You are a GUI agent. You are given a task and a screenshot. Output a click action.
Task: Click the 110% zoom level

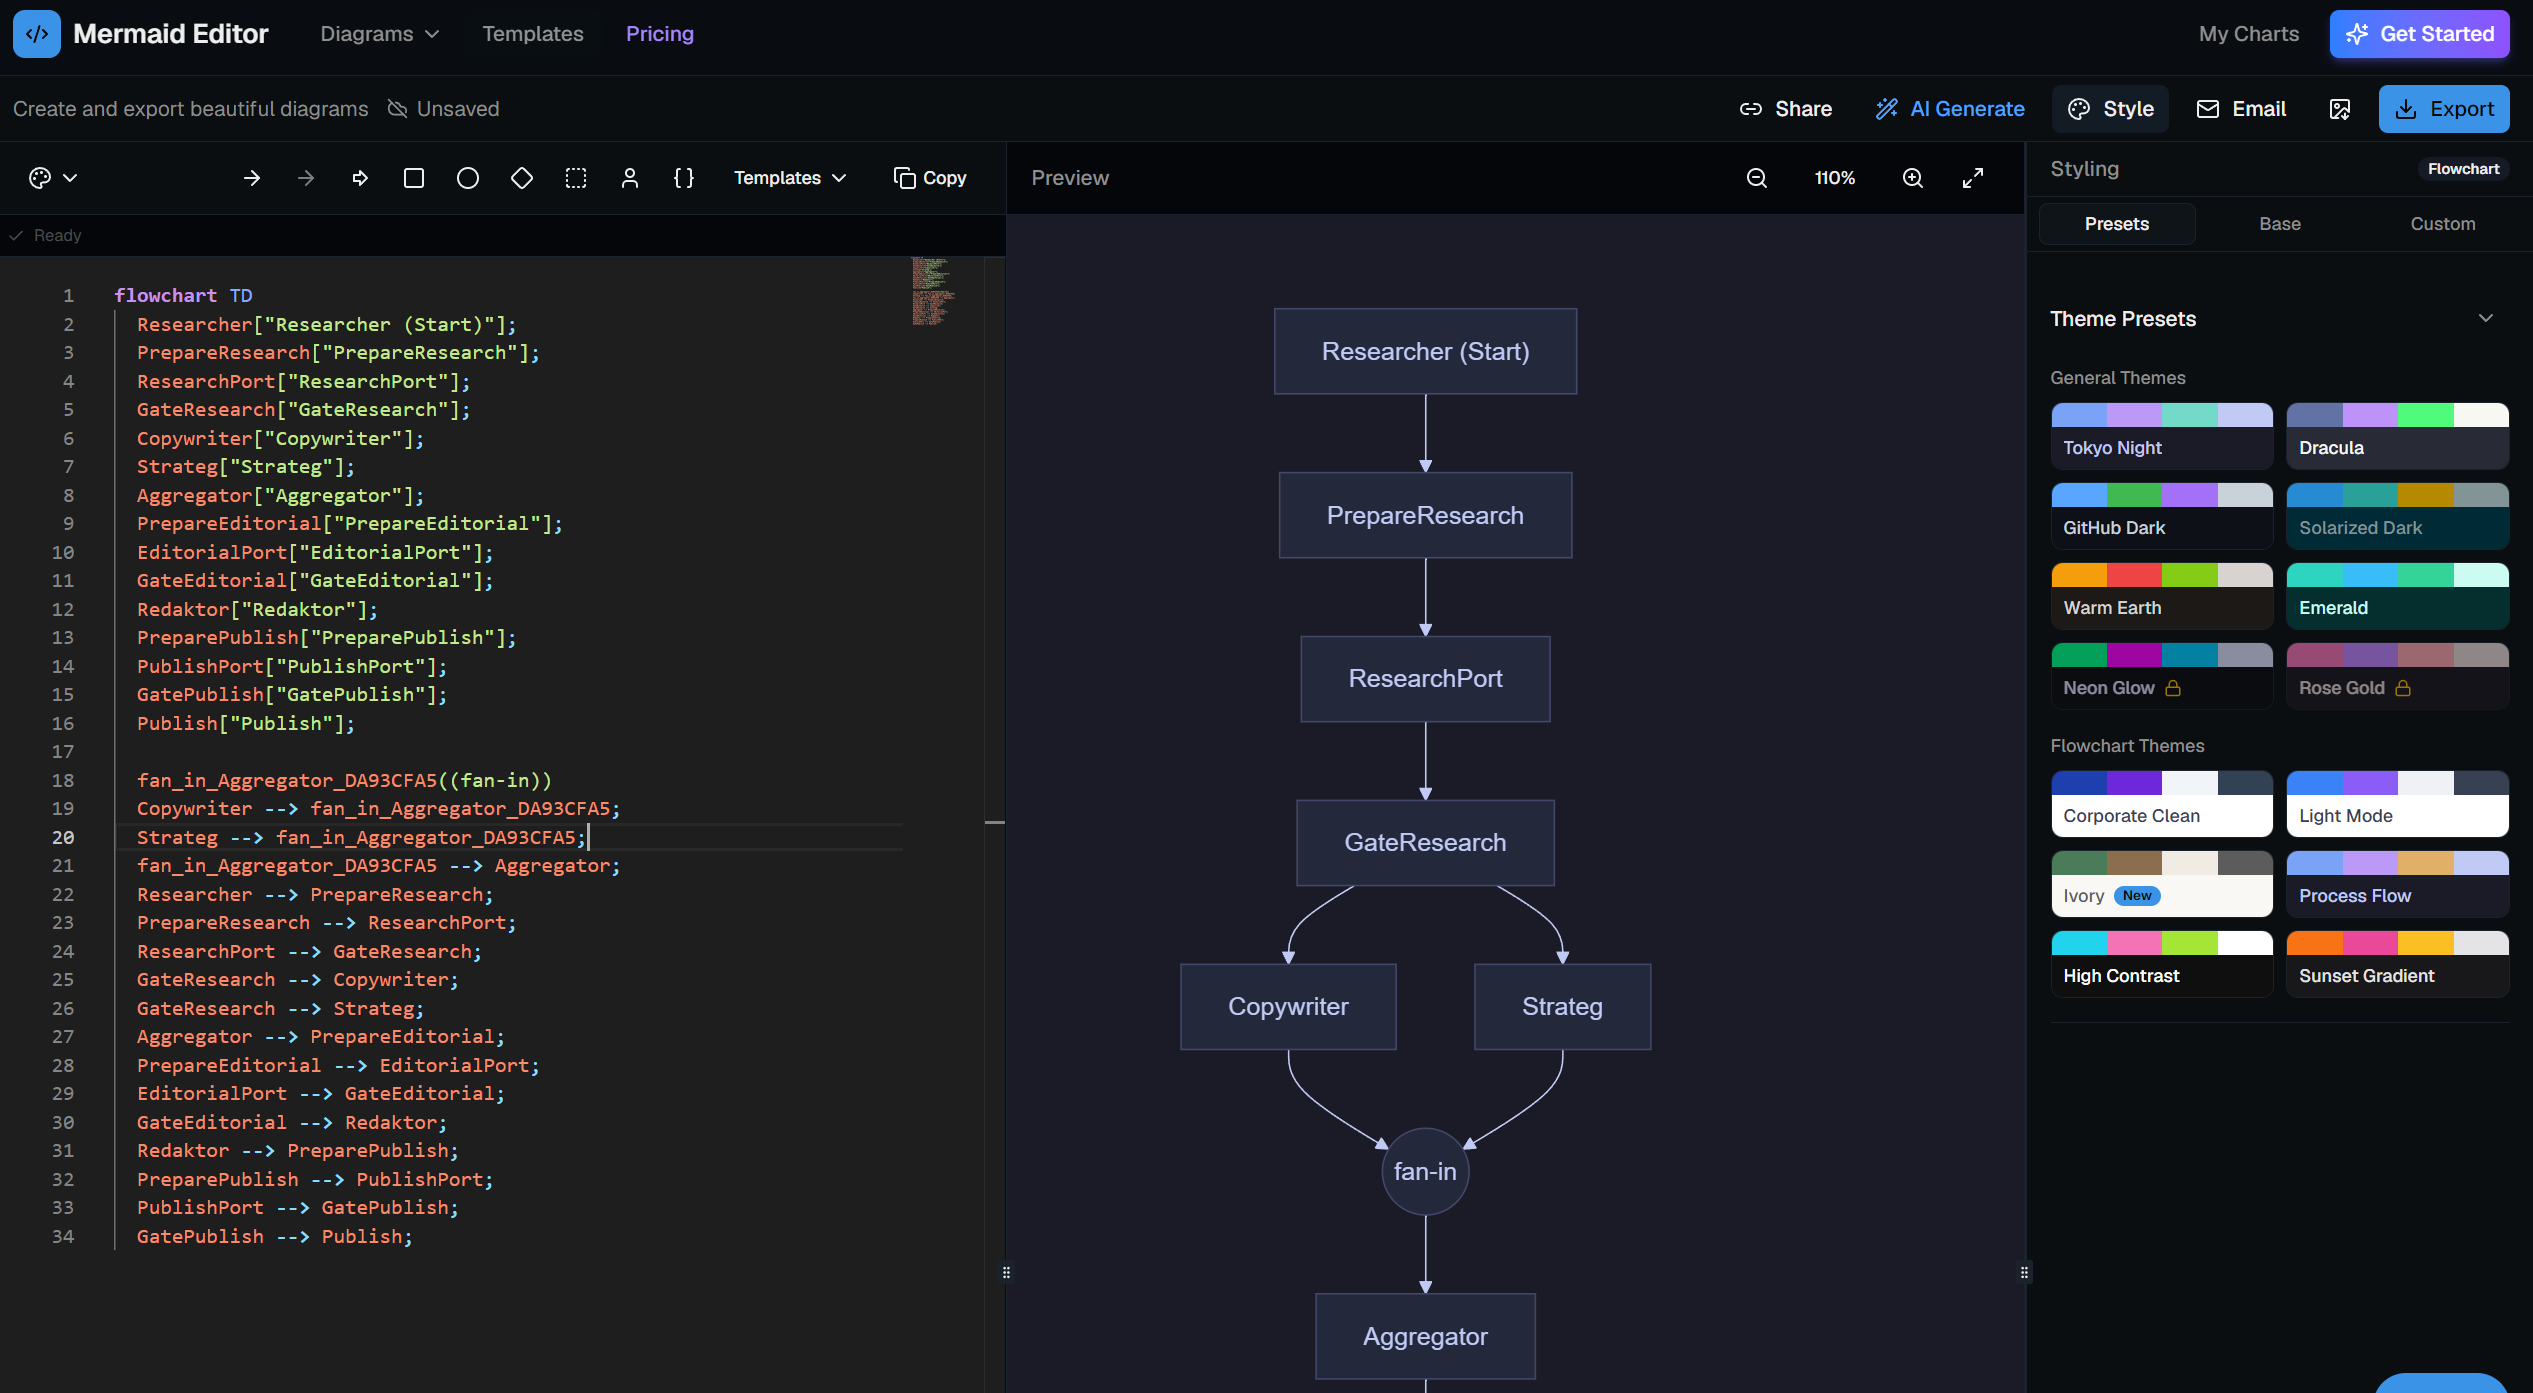(x=1835, y=178)
